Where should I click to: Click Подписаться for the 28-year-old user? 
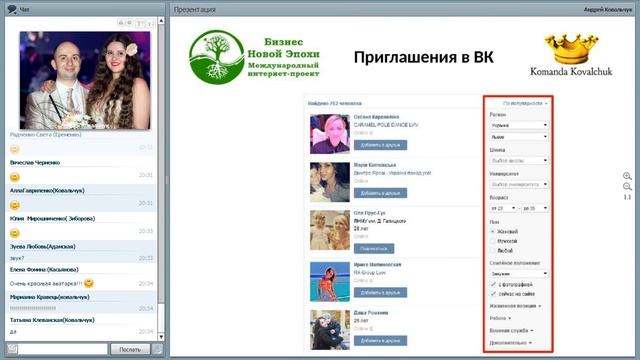[374, 249]
